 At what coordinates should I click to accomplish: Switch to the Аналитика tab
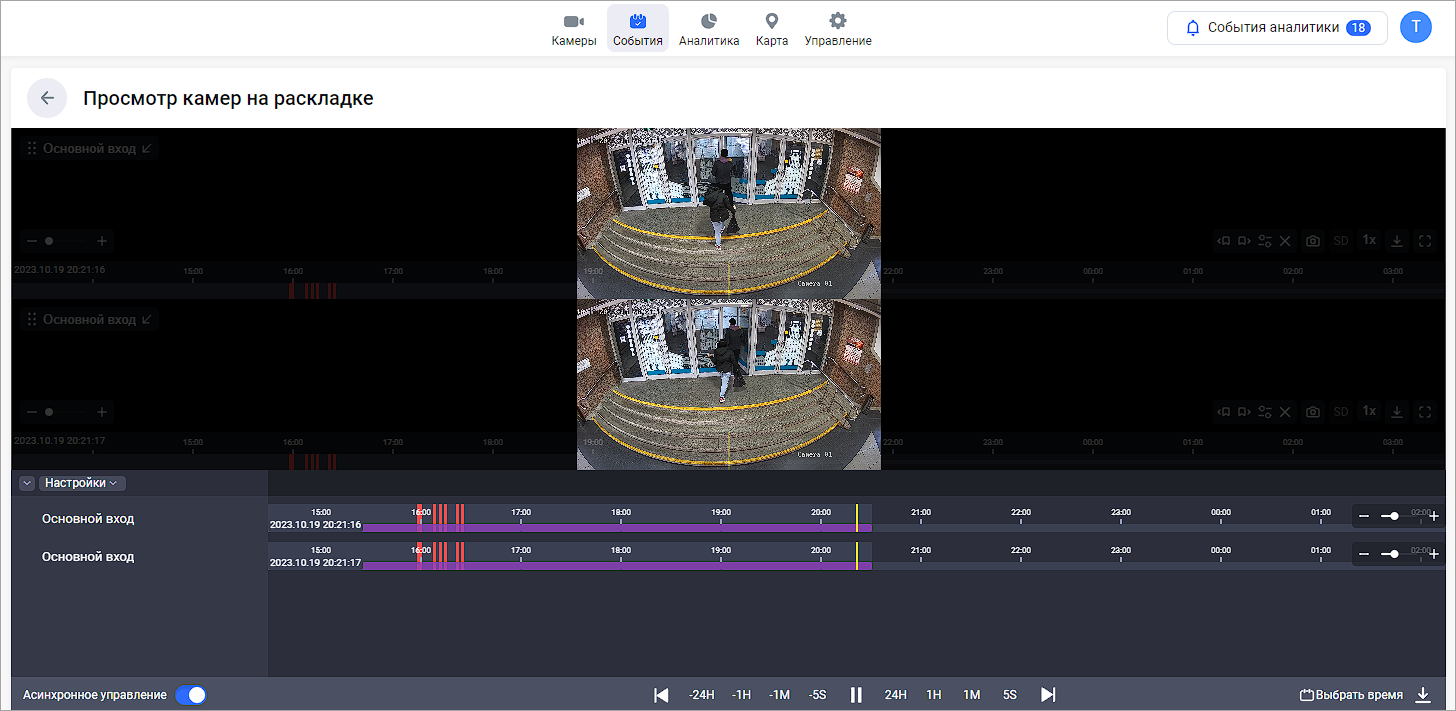[708, 30]
